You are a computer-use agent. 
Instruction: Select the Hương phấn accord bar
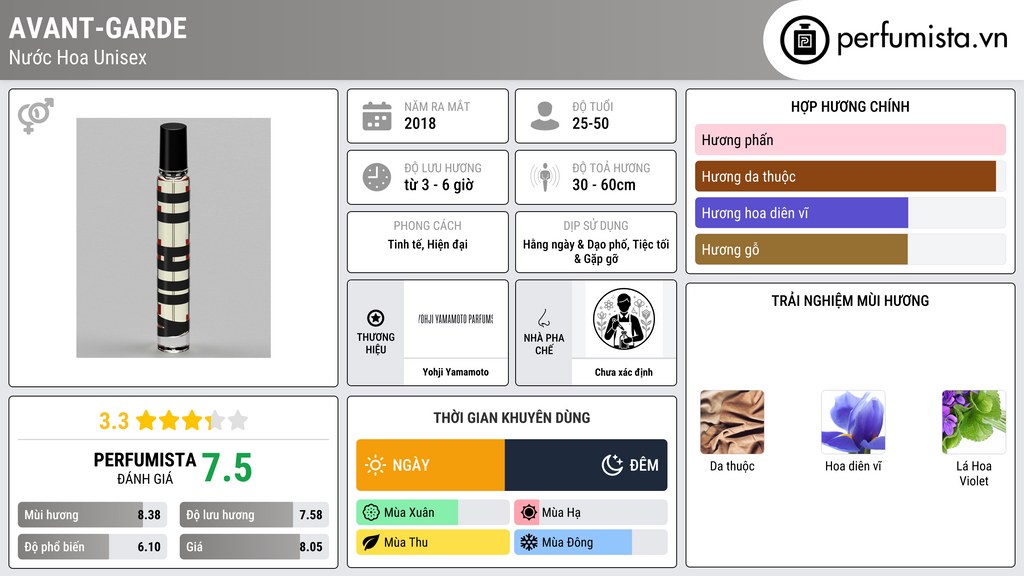click(x=850, y=140)
